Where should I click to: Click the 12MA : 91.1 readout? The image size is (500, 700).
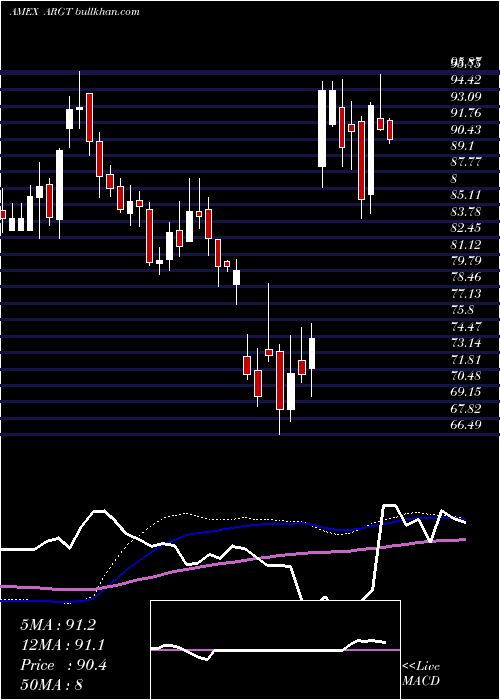coord(63,645)
